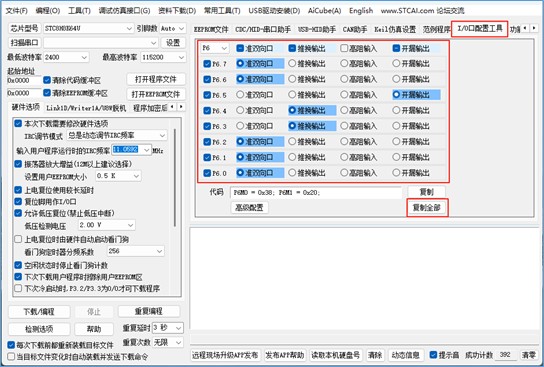
Task: Click the 高级配置 button
Action: [x=249, y=207]
